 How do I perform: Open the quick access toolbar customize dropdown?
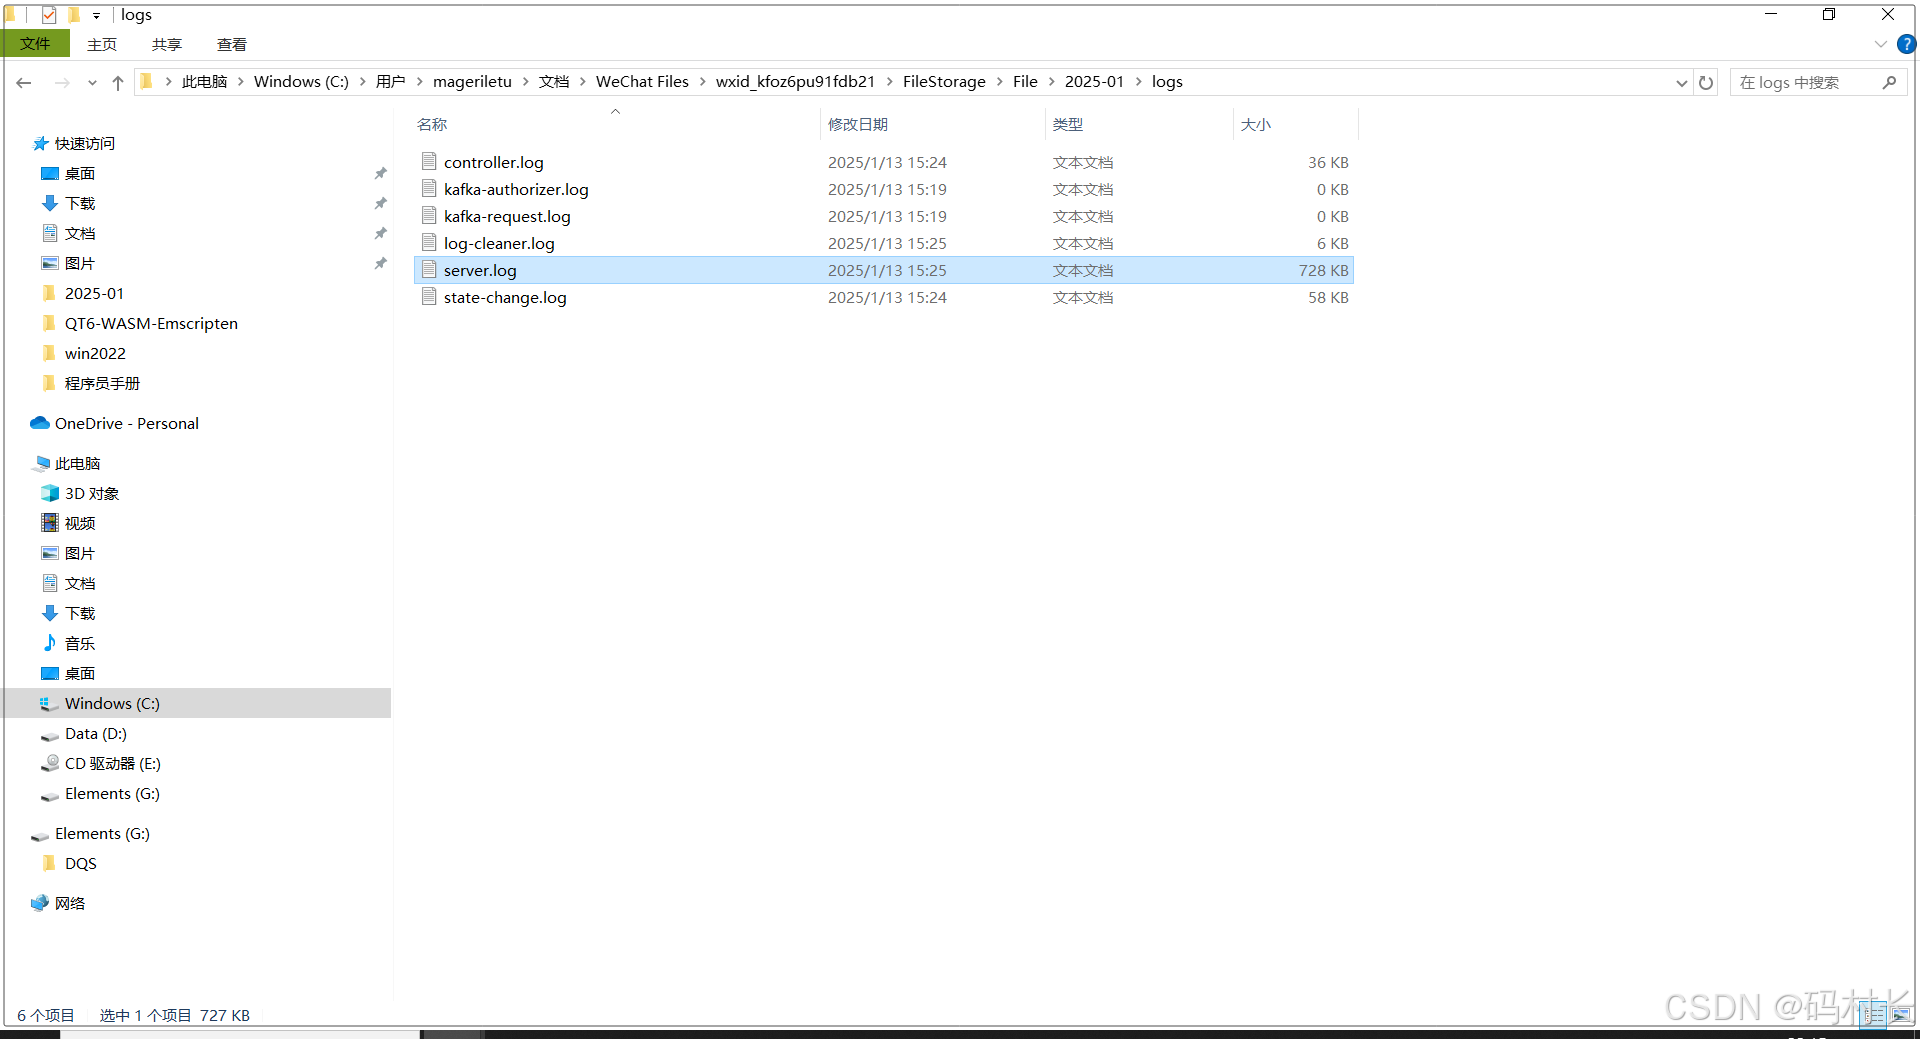[96, 16]
